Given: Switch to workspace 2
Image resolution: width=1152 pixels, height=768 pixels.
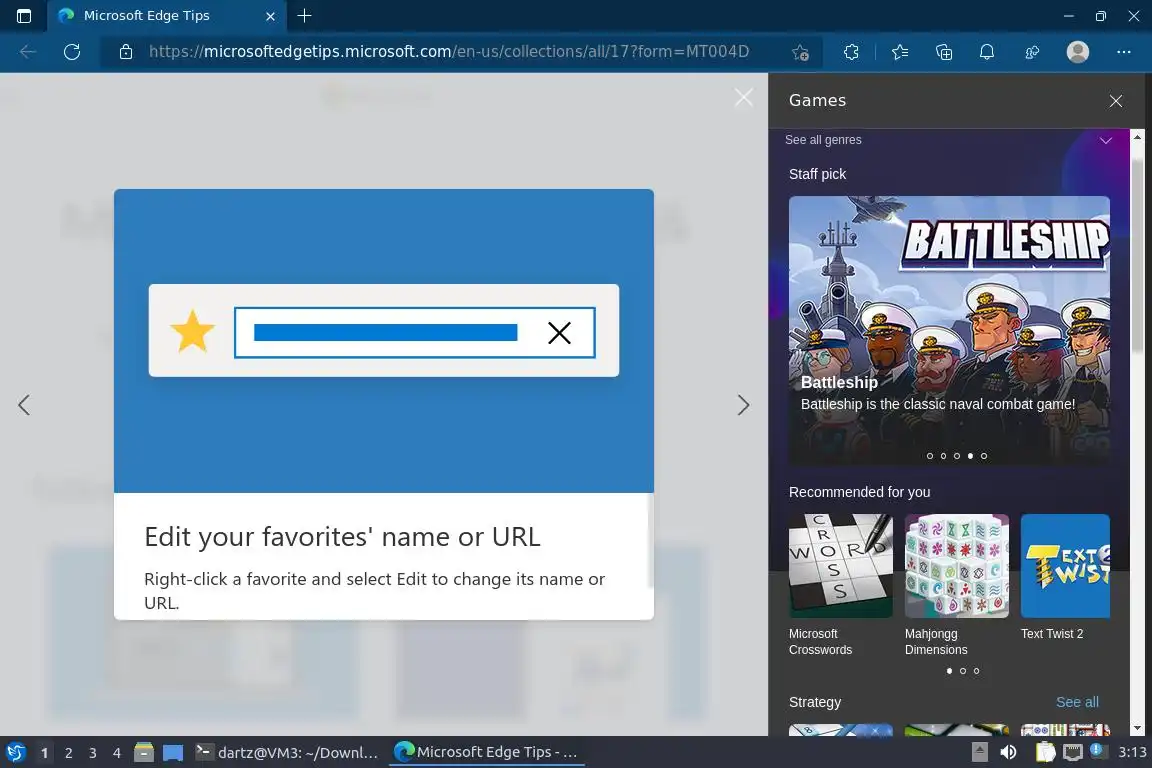Looking at the screenshot, I should (68, 753).
